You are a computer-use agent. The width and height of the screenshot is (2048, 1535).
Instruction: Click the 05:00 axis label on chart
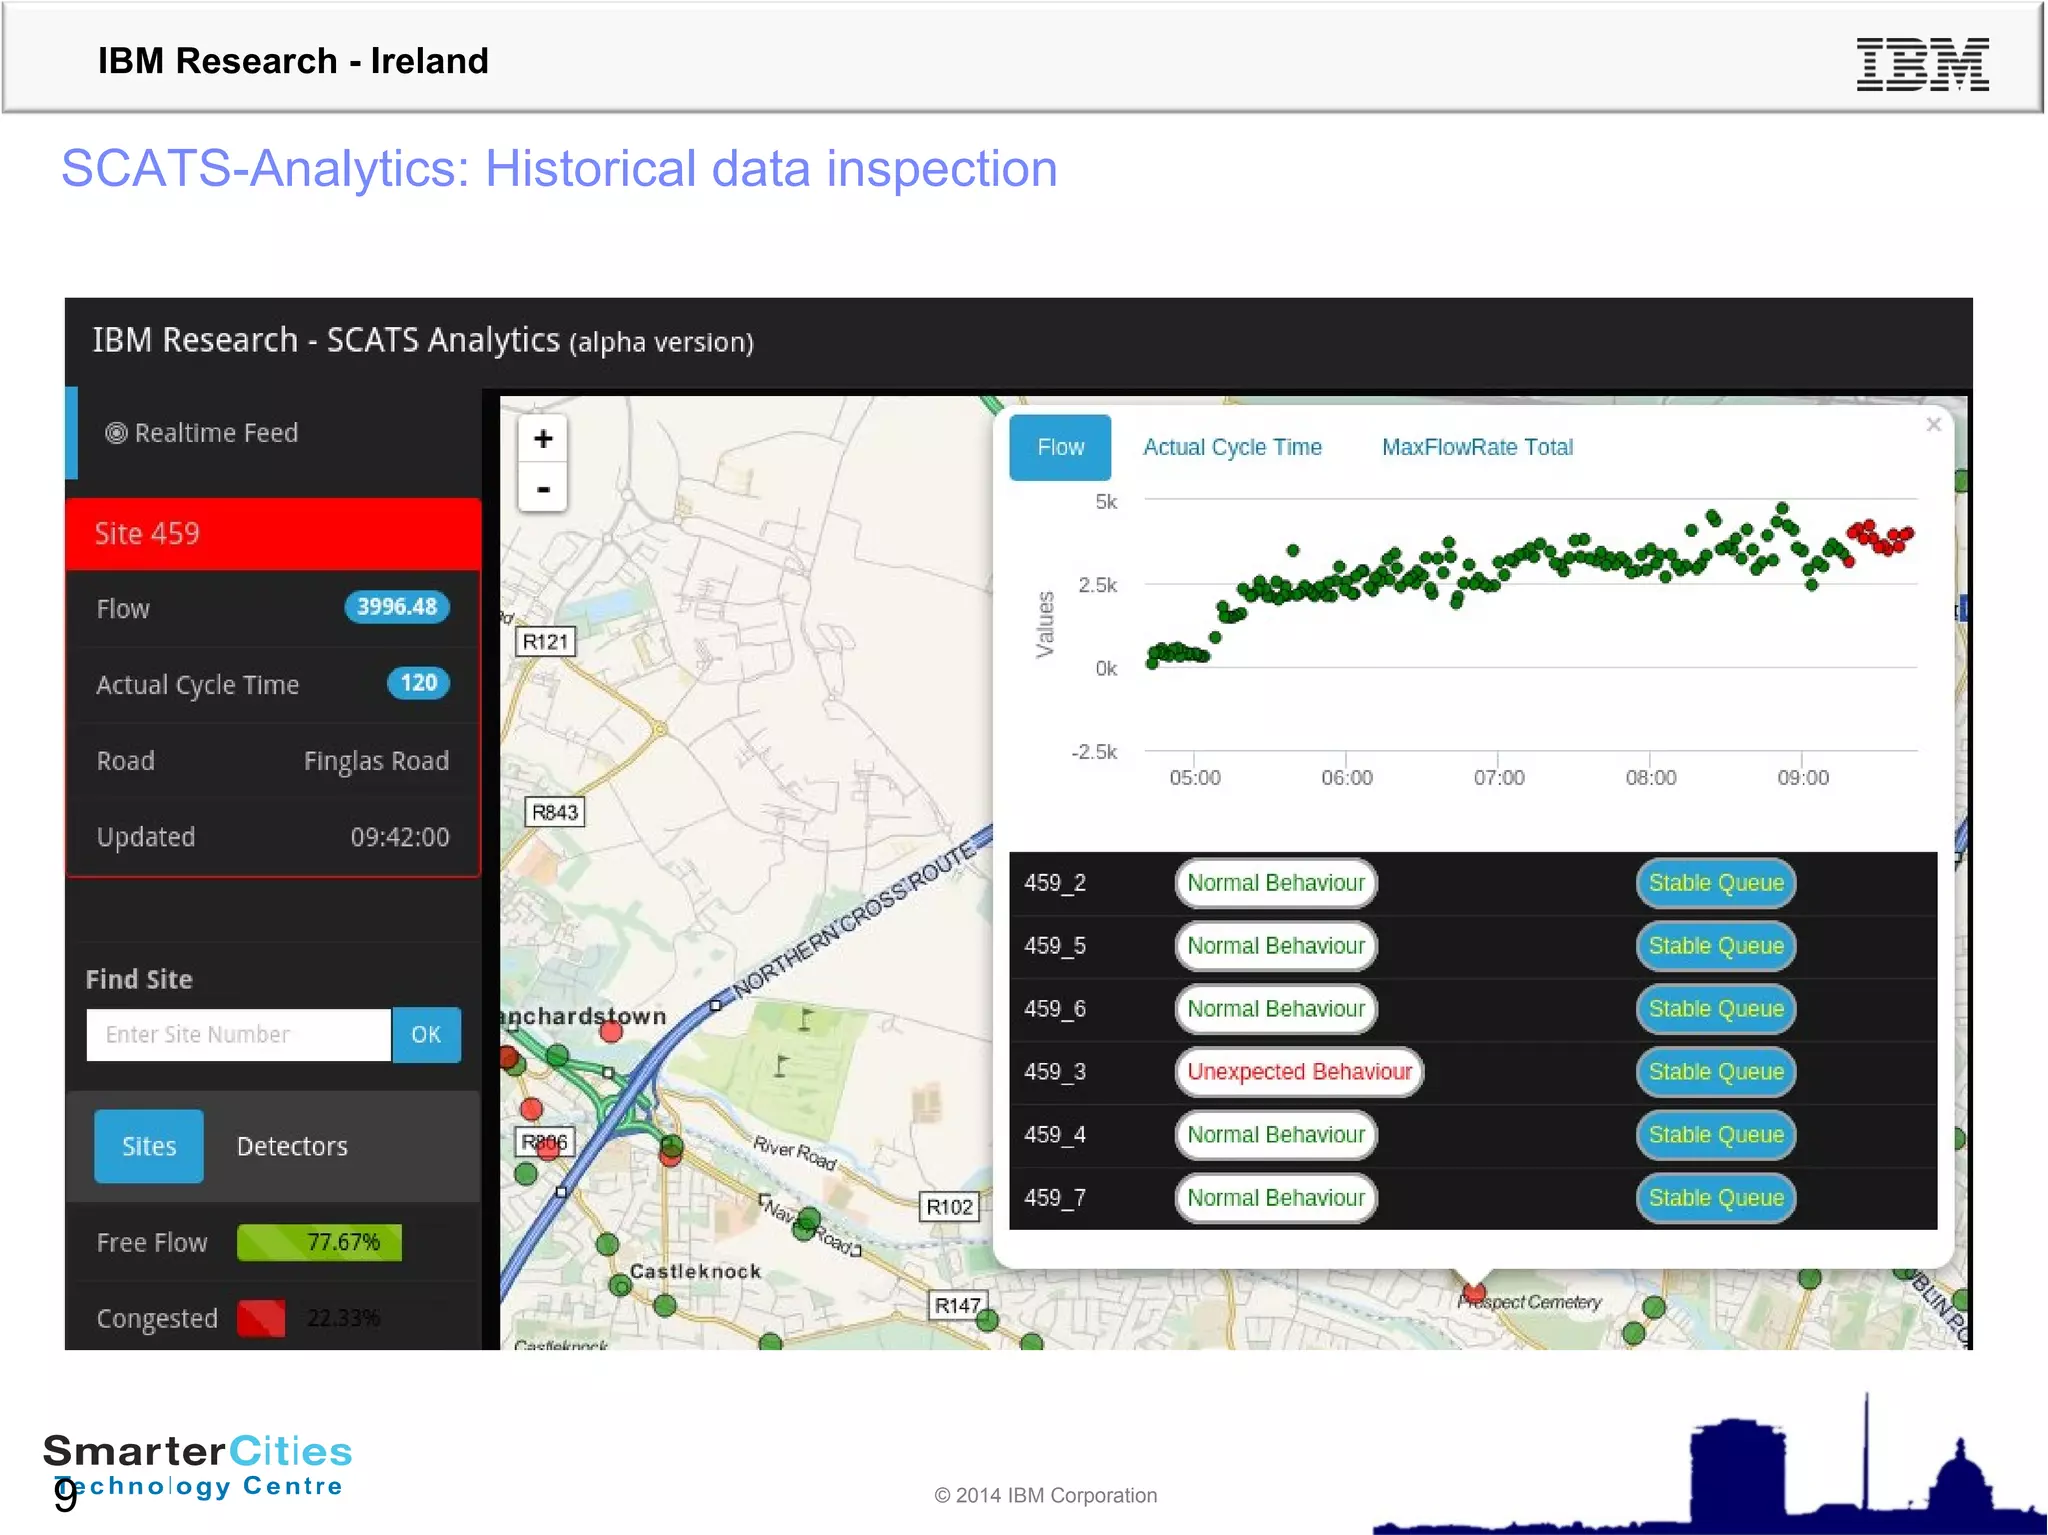pos(1195,778)
